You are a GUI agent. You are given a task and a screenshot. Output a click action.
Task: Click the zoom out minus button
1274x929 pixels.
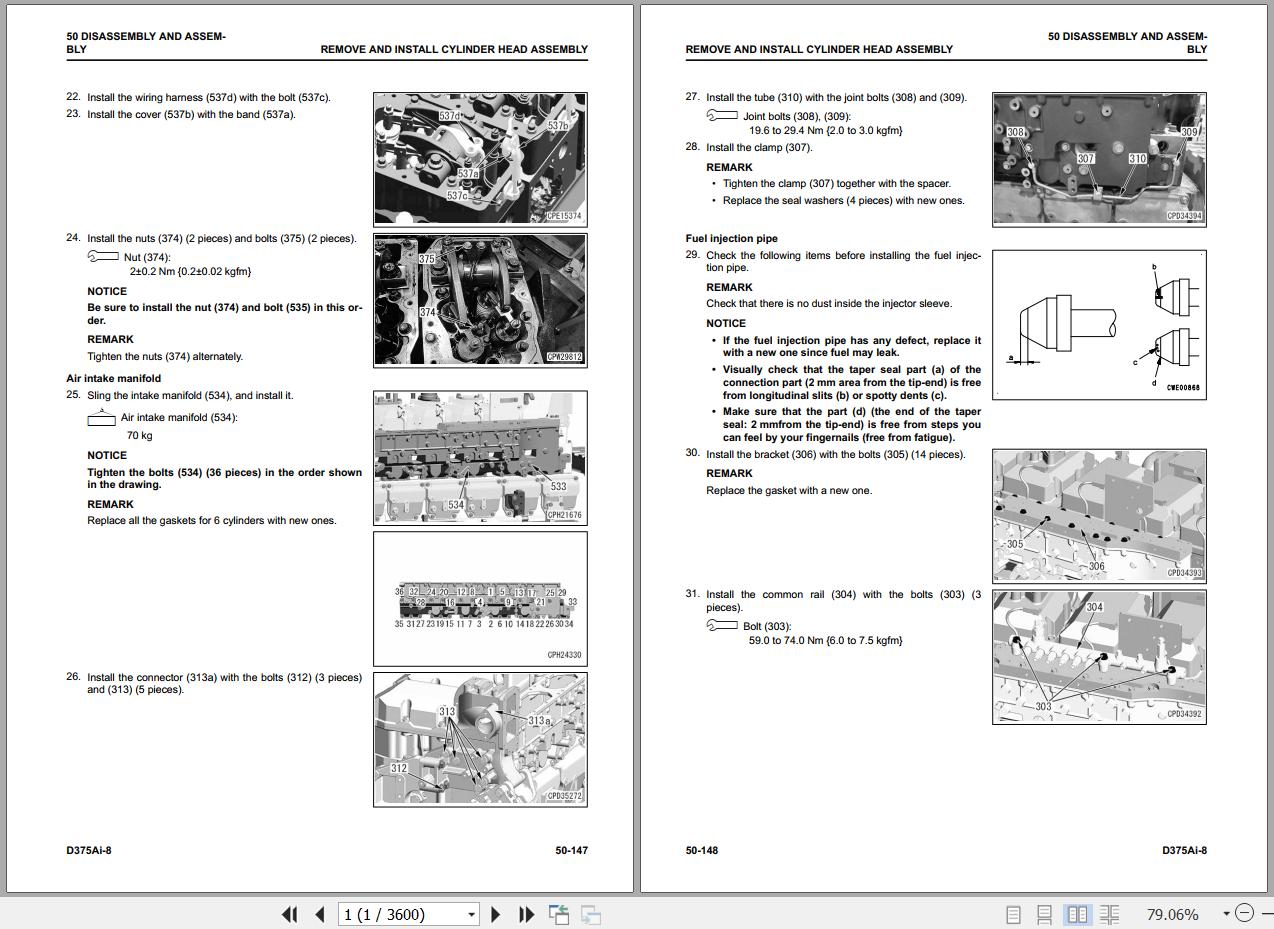click(1244, 913)
